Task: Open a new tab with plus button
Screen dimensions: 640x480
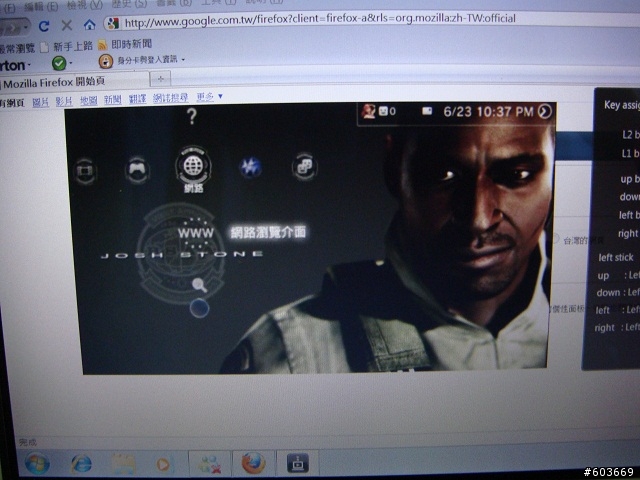Action: (x=160, y=78)
